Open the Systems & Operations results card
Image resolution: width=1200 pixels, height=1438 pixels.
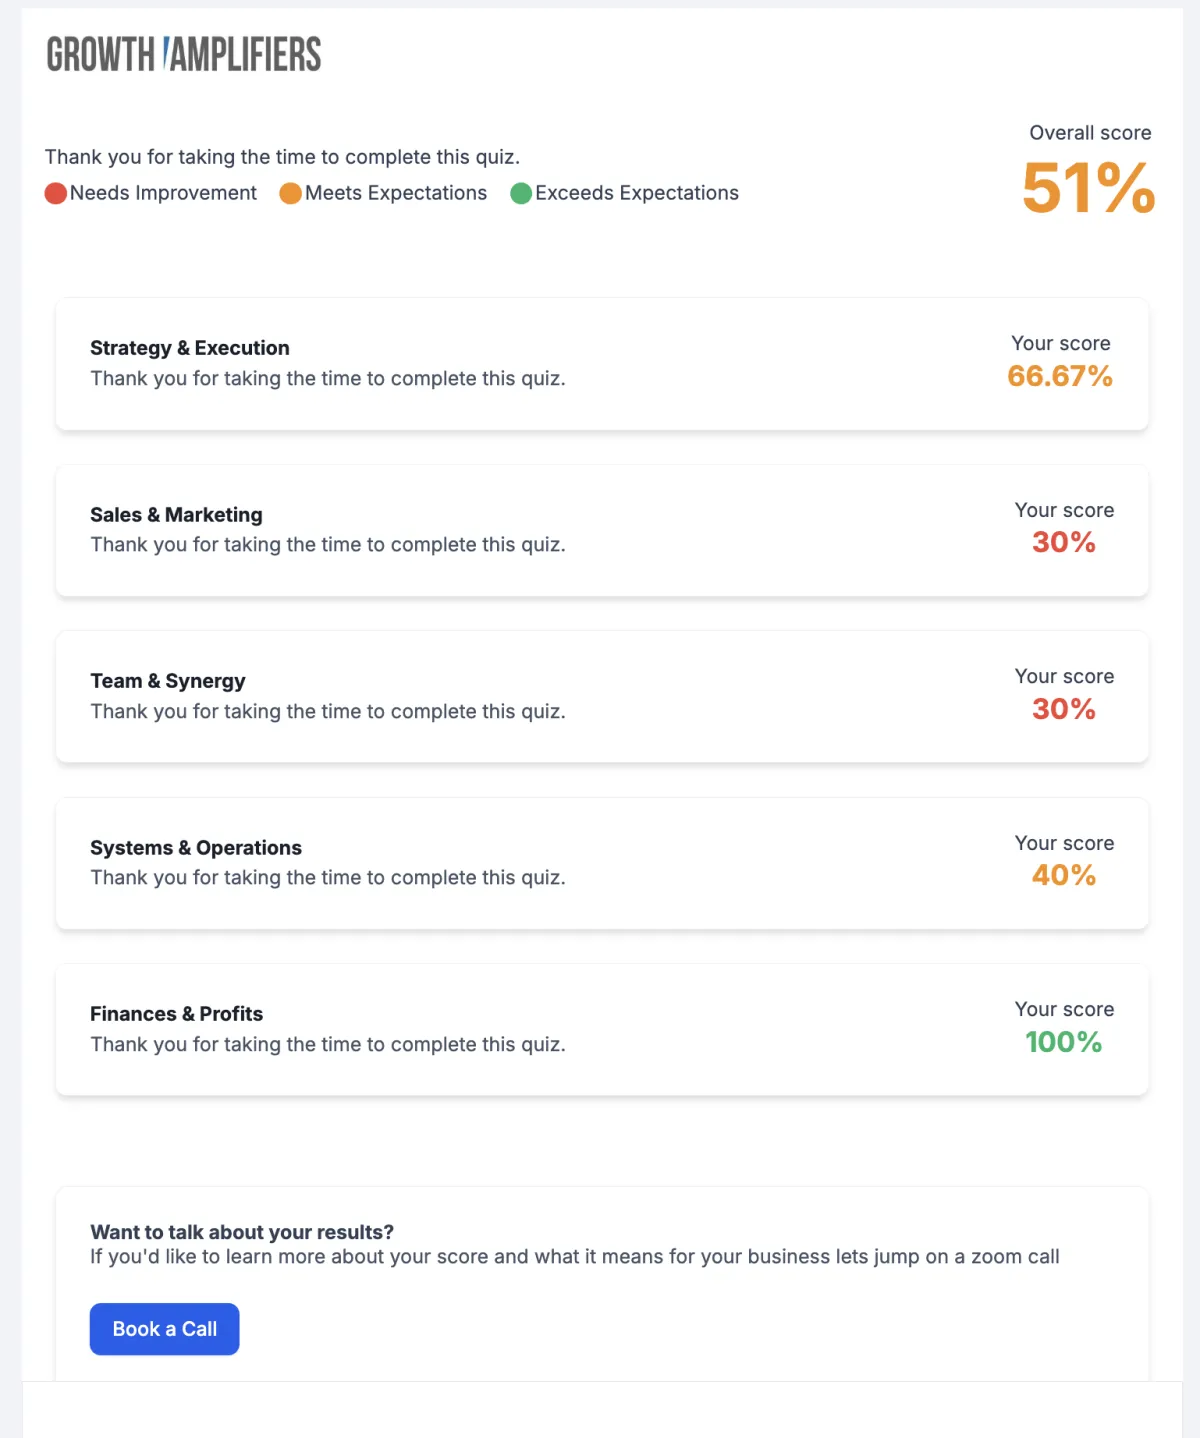point(600,863)
